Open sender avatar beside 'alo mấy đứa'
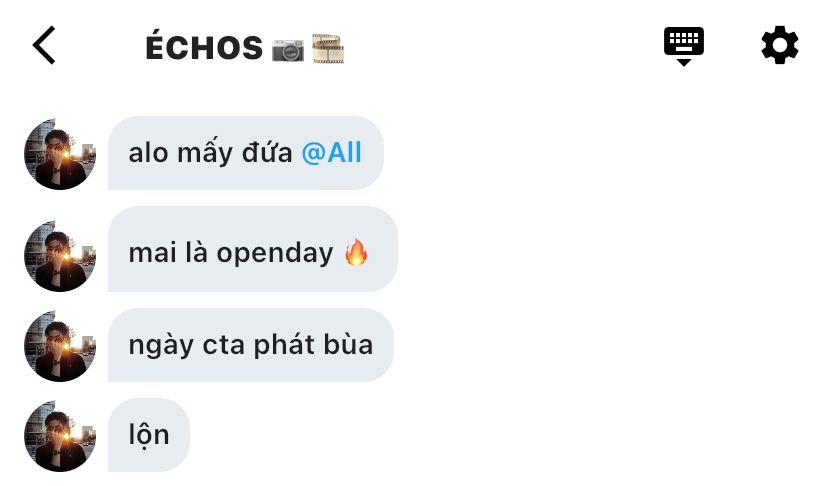The width and height of the screenshot is (828, 486). coord(60,154)
